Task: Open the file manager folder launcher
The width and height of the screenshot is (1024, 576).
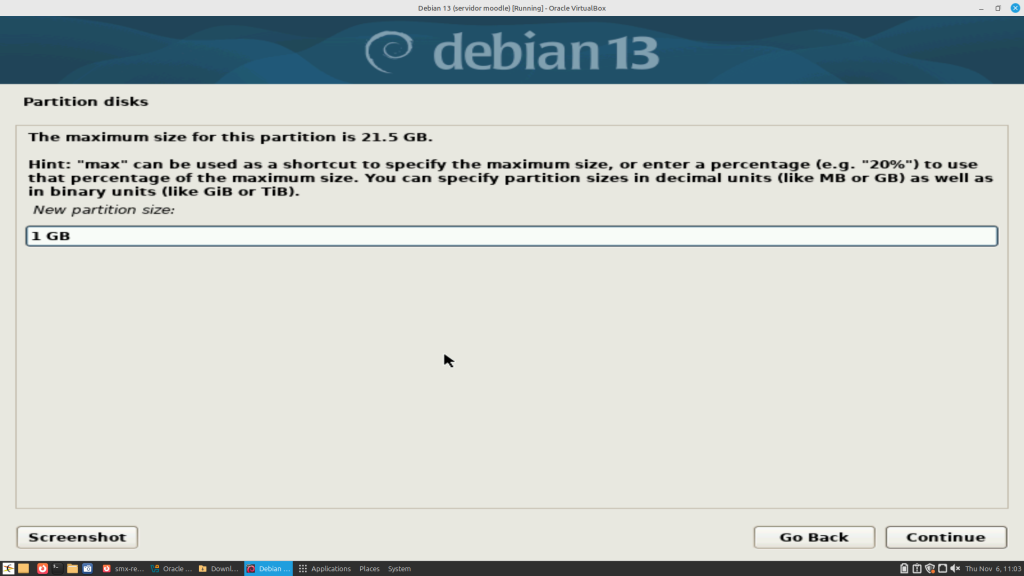Action: [72, 568]
